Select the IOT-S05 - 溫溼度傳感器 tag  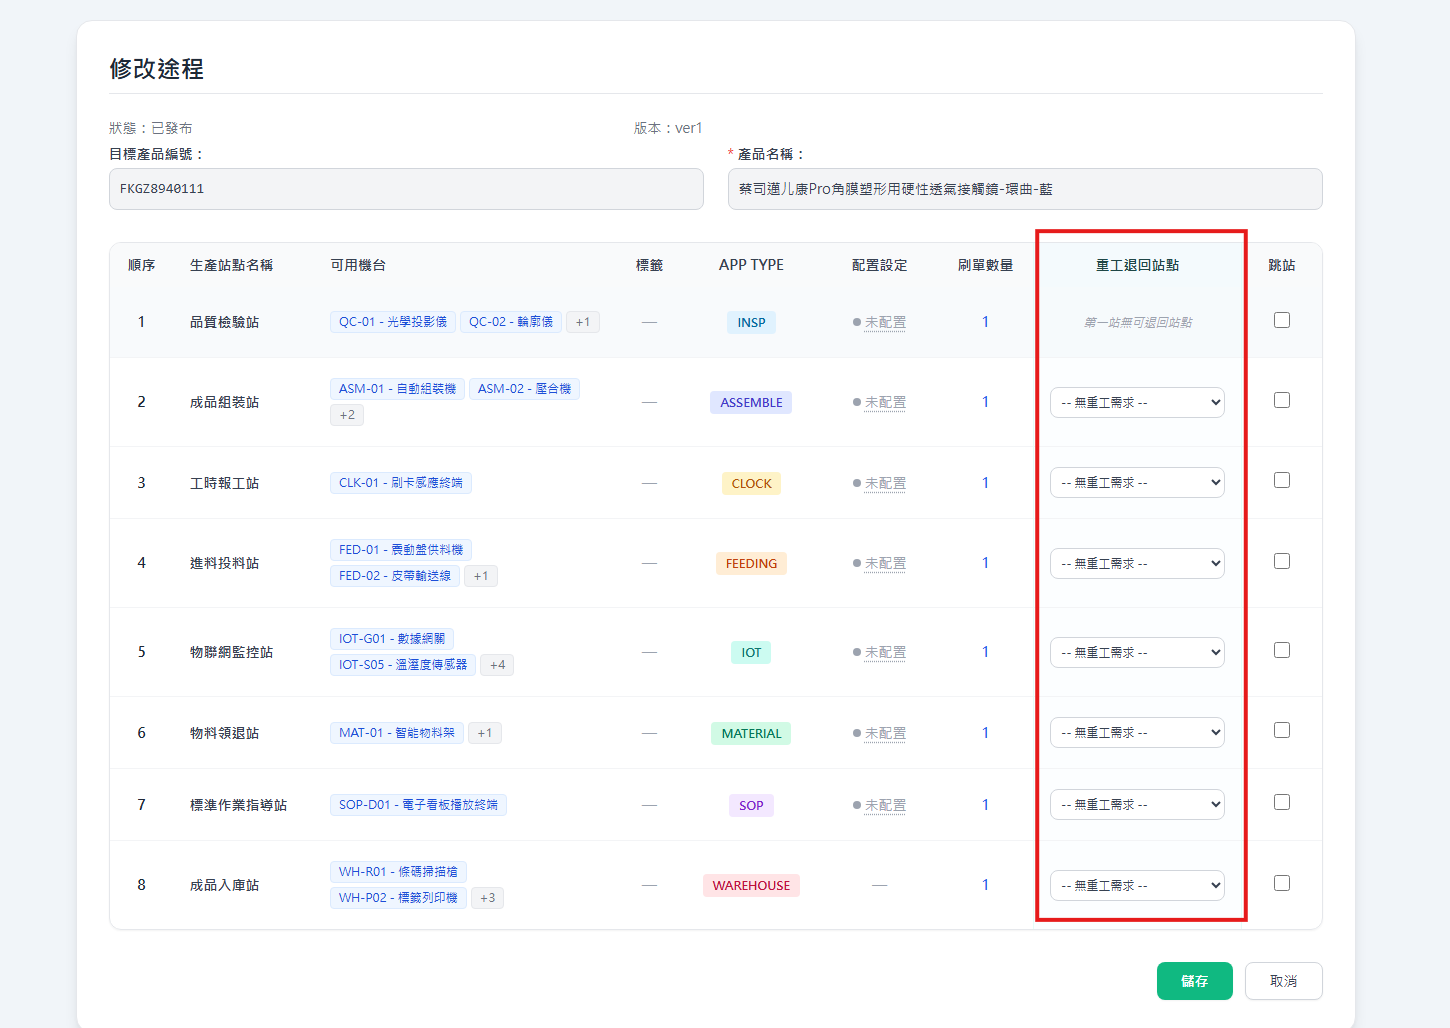click(x=403, y=665)
